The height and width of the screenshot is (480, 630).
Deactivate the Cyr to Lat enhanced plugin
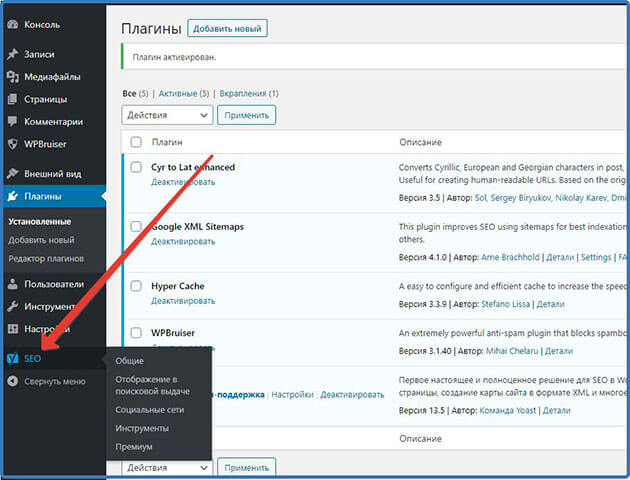click(x=183, y=182)
